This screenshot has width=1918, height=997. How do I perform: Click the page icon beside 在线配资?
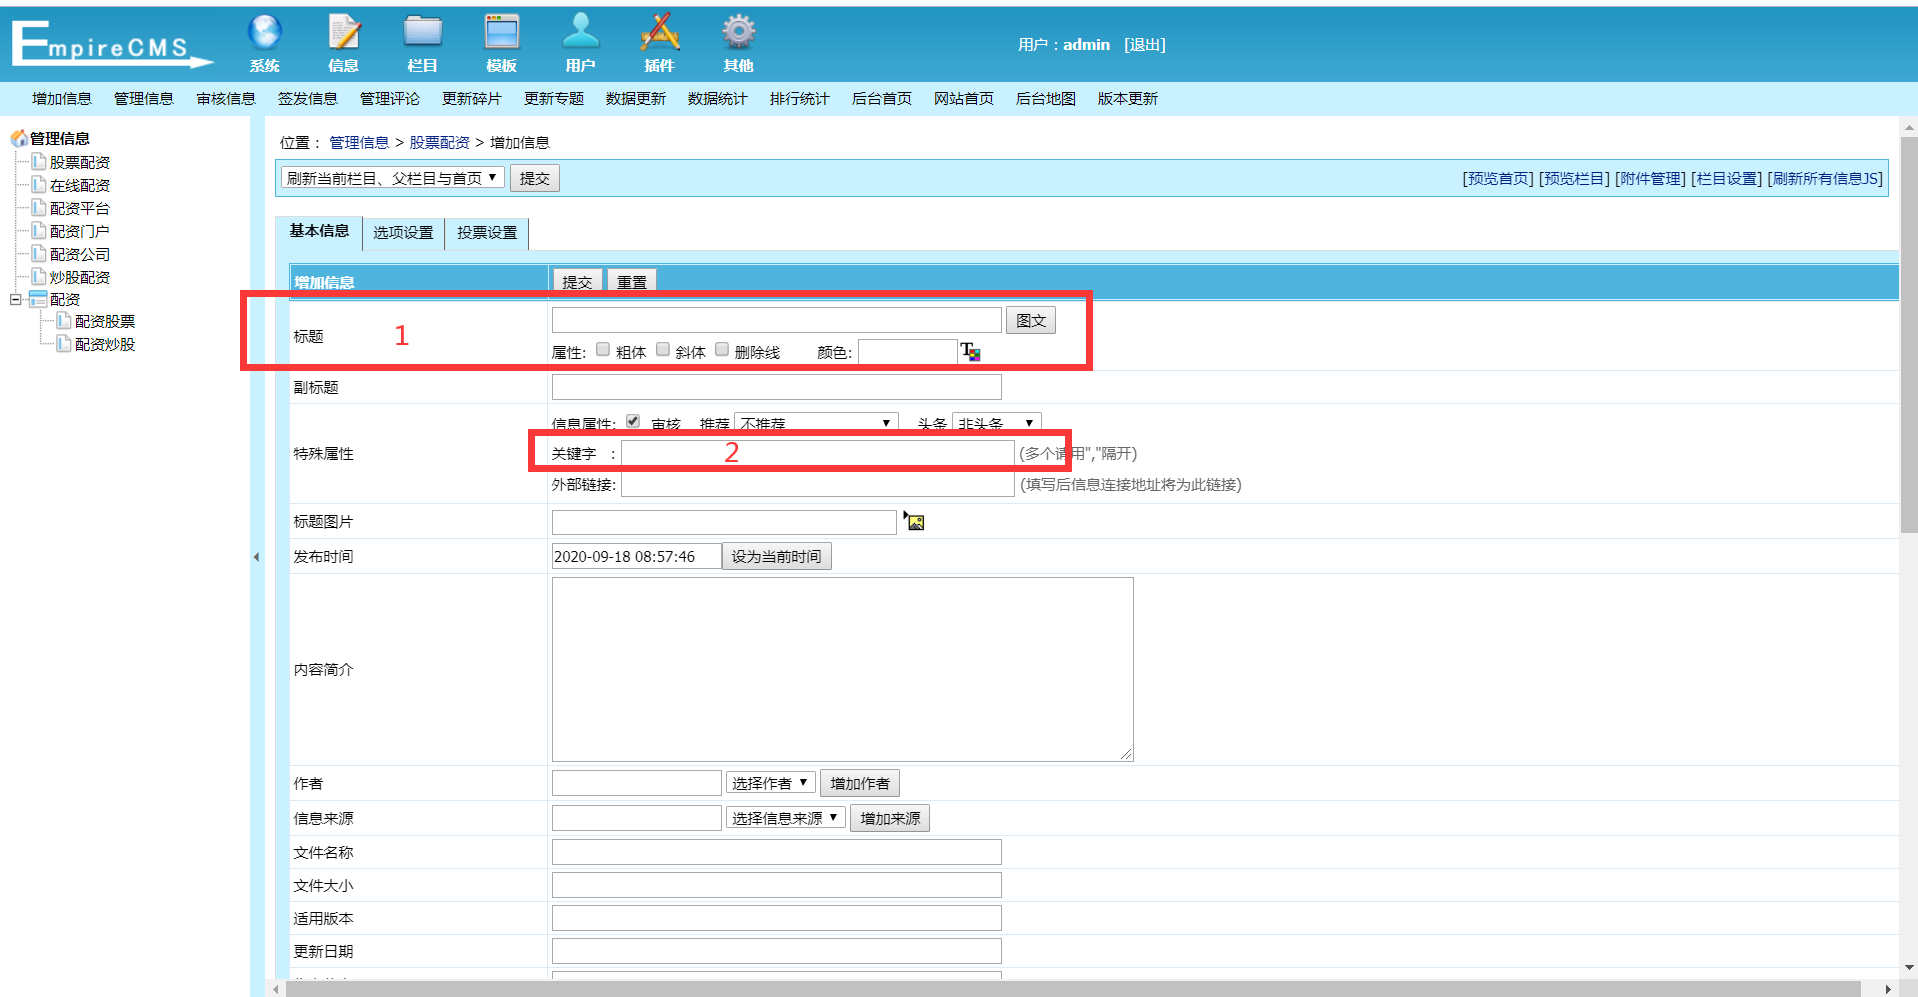38,185
